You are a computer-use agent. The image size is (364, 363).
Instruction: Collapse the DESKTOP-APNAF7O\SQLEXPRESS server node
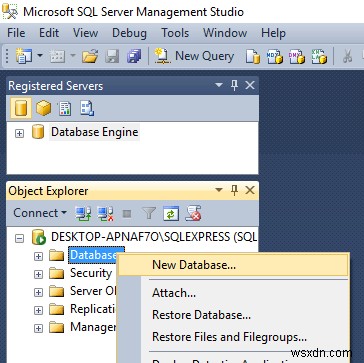20,239
